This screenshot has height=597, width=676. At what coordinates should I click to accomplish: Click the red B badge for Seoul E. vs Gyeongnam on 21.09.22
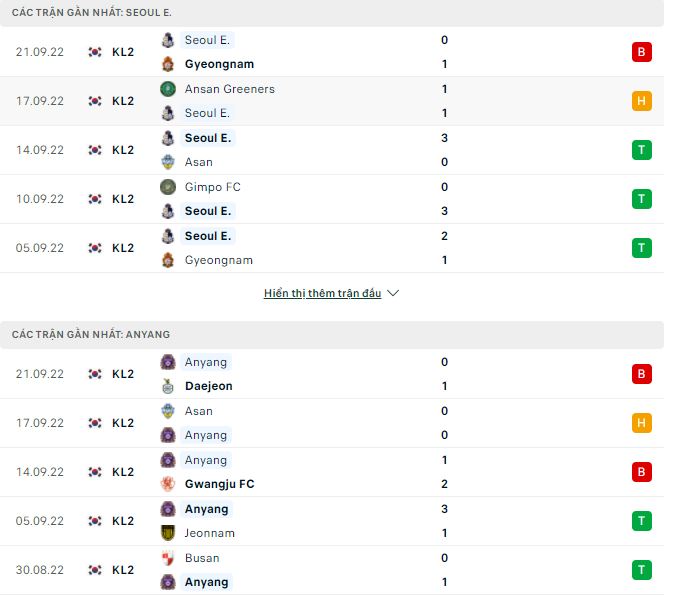(x=641, y=52)
